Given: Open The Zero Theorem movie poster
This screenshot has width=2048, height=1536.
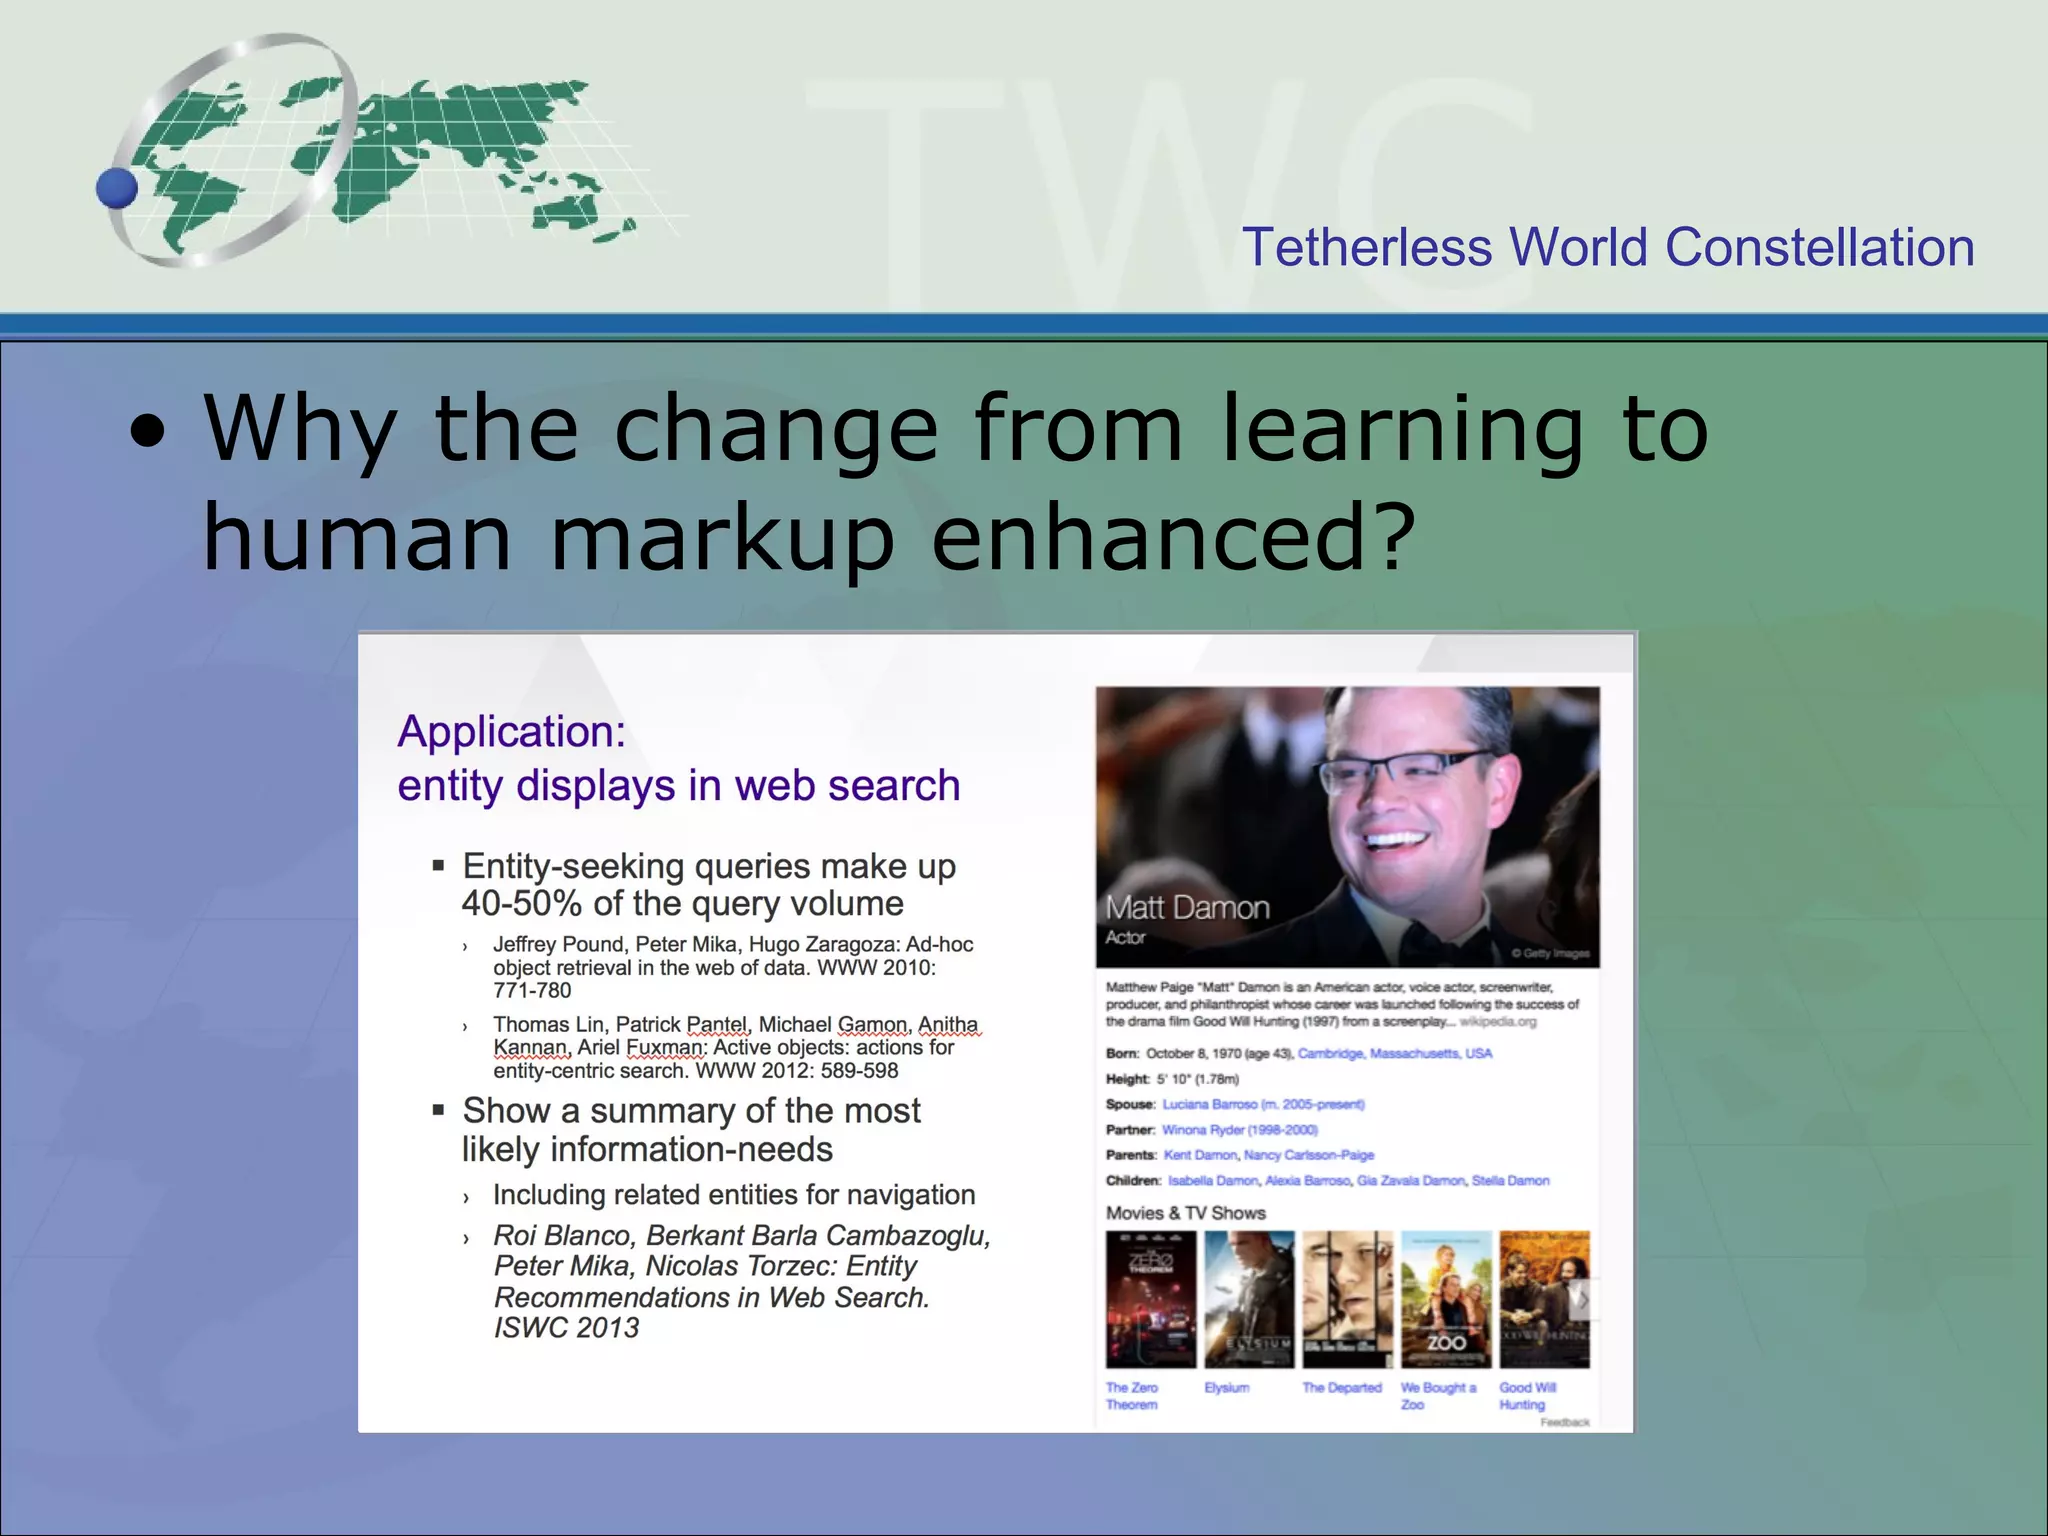Looking at the screenshot, I should pyautogui.click(x=1150, y=1298).
